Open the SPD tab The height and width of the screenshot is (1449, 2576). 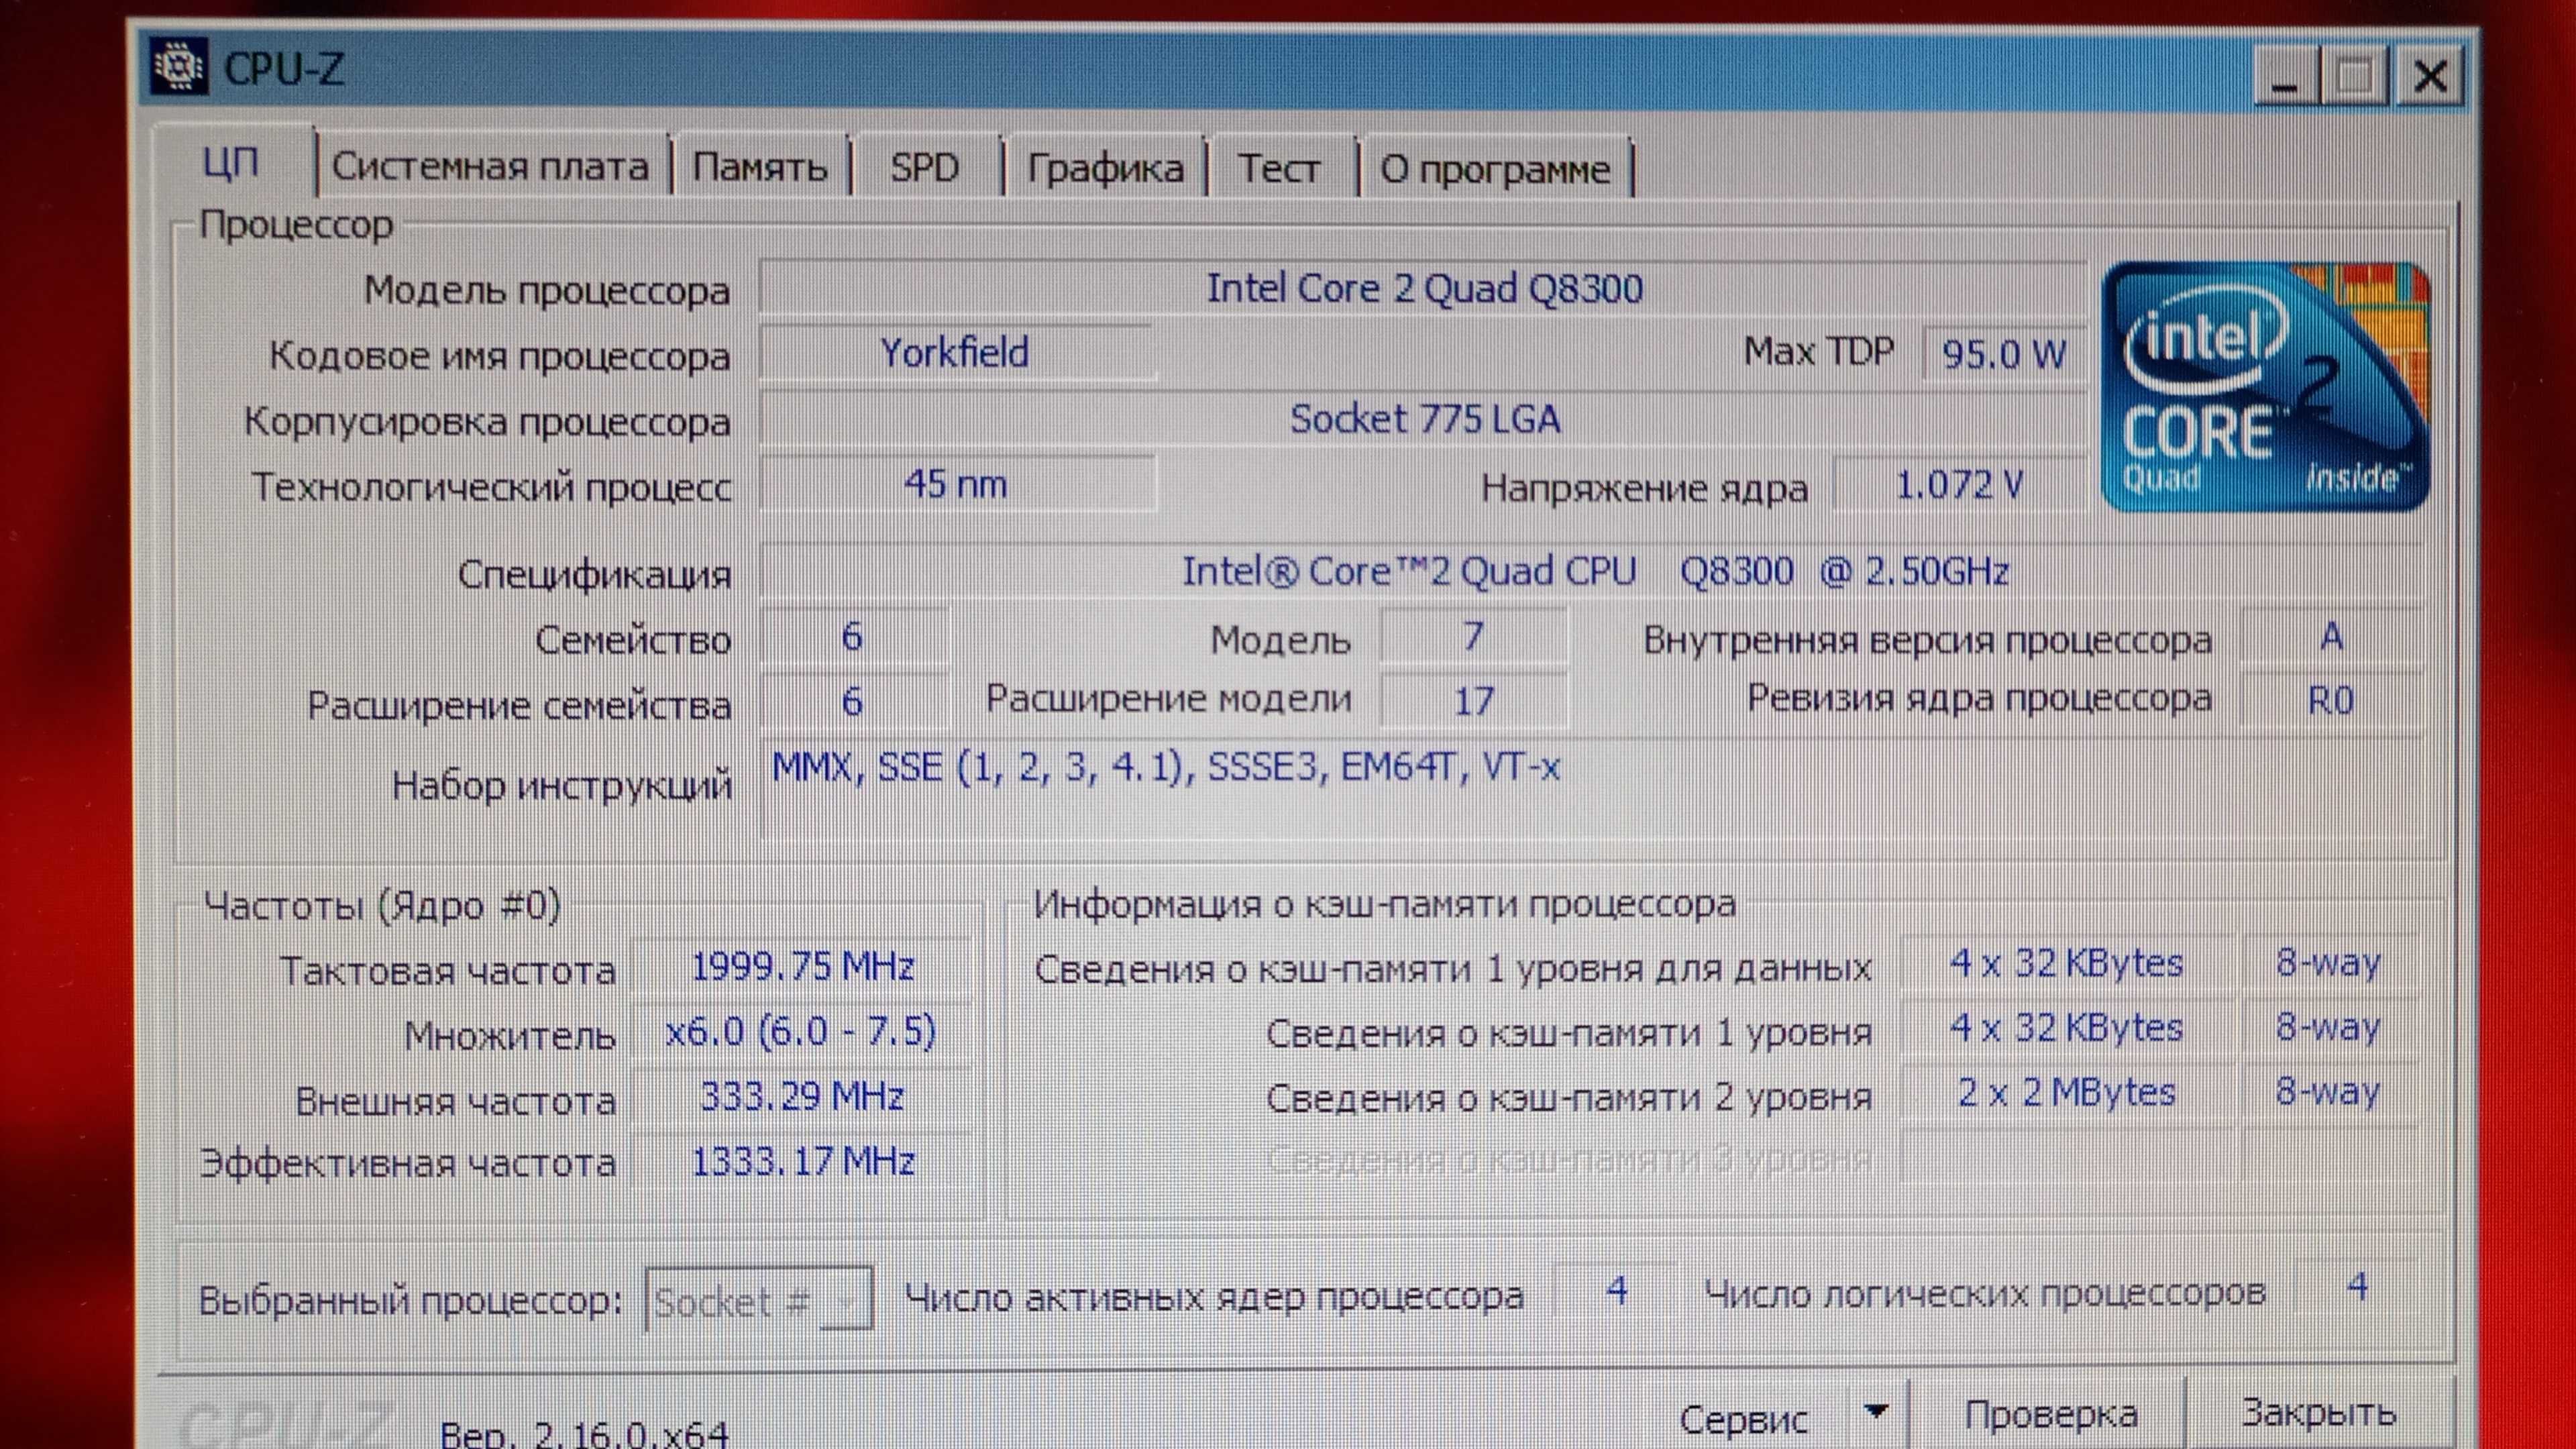point(925,167)
